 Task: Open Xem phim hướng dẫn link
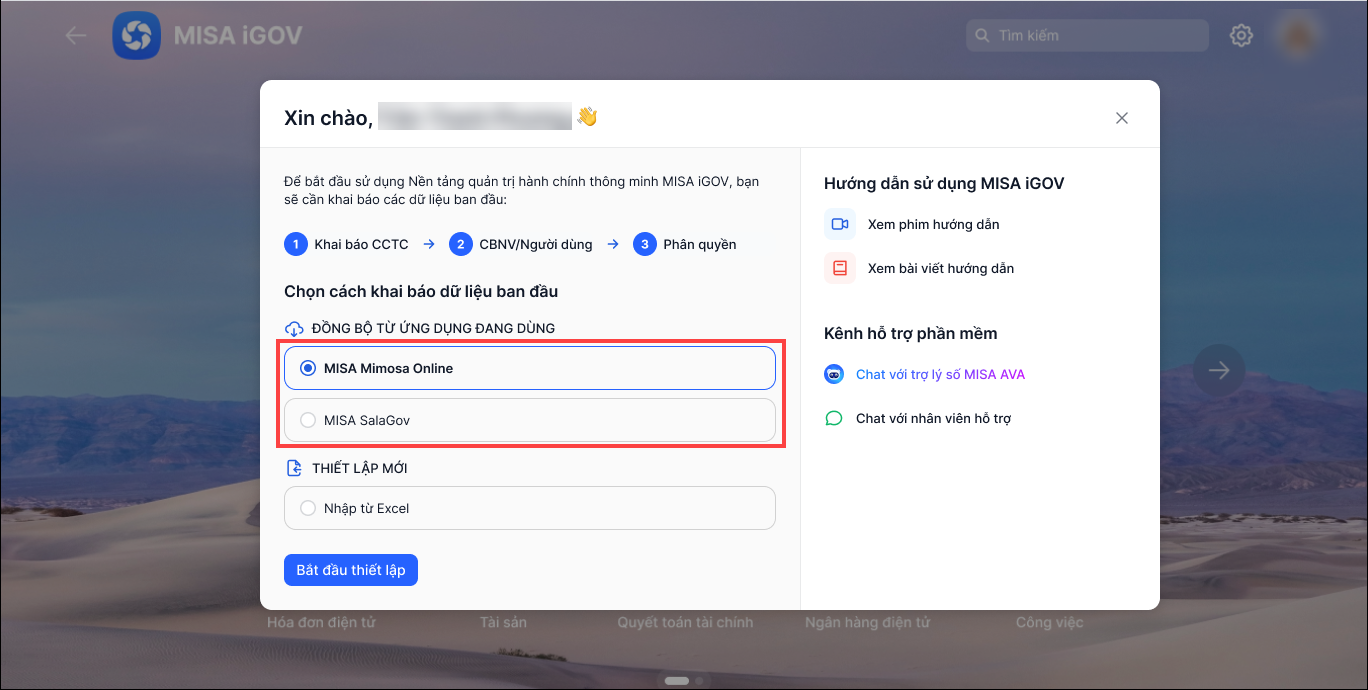(x=933, y=224)
